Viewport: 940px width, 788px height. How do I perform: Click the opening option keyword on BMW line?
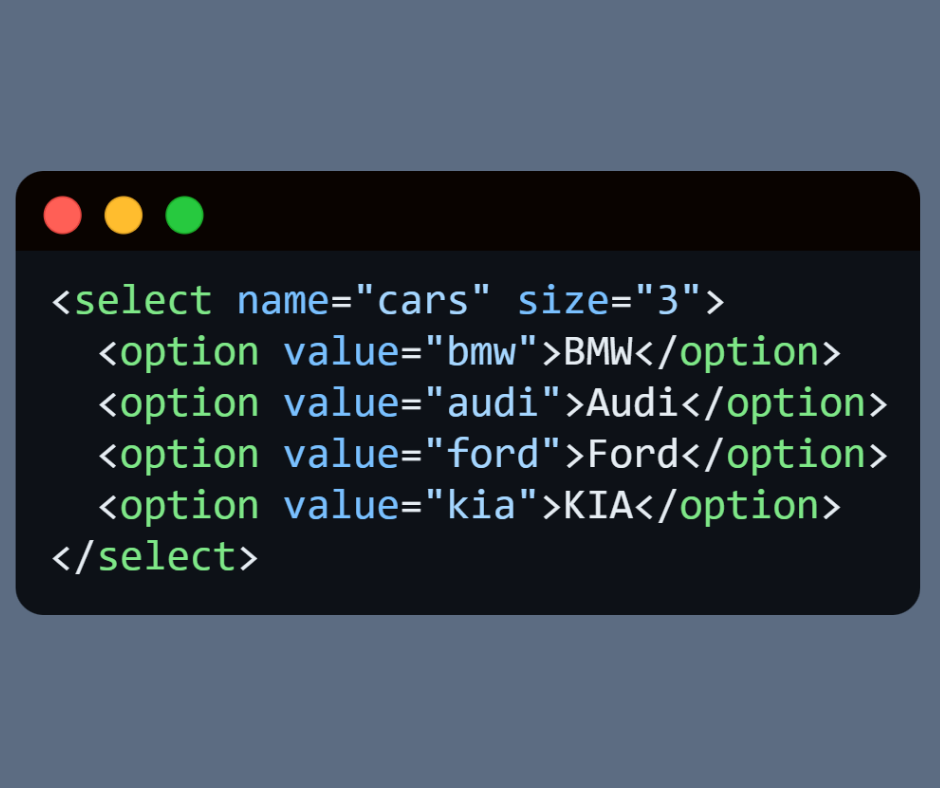[x=189, y=352]
